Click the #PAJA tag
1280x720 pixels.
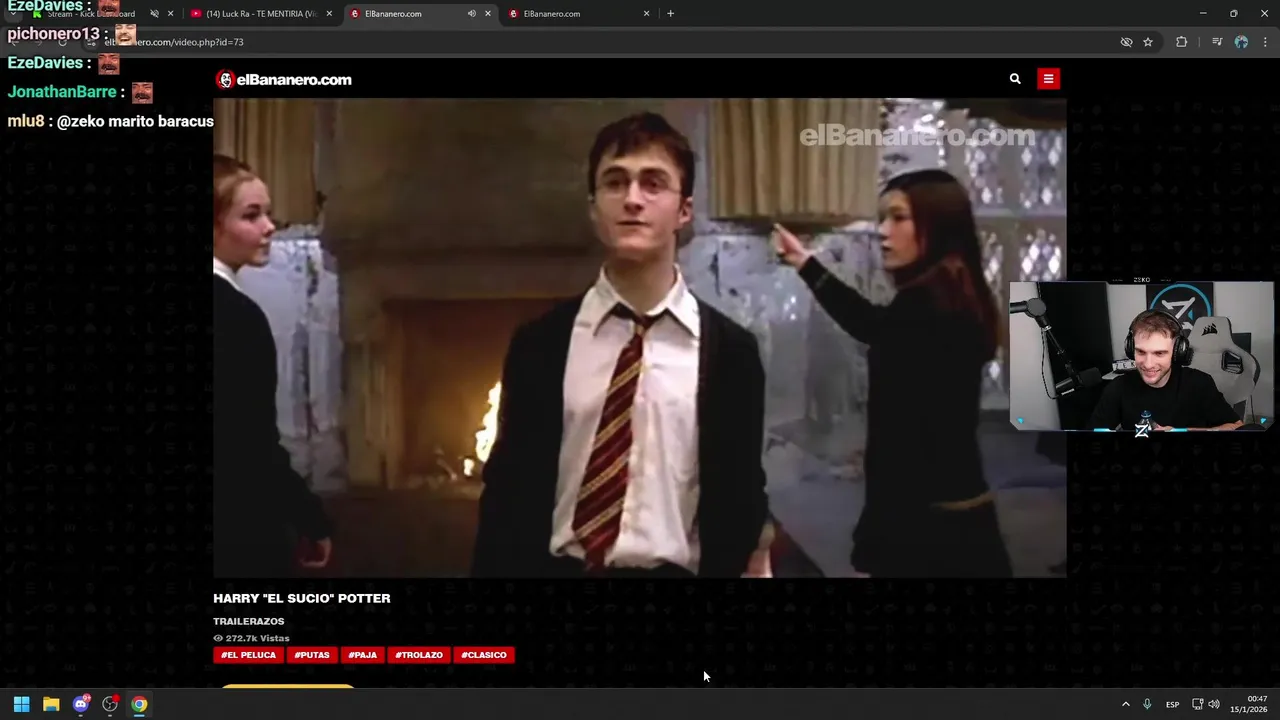point(362,655)
